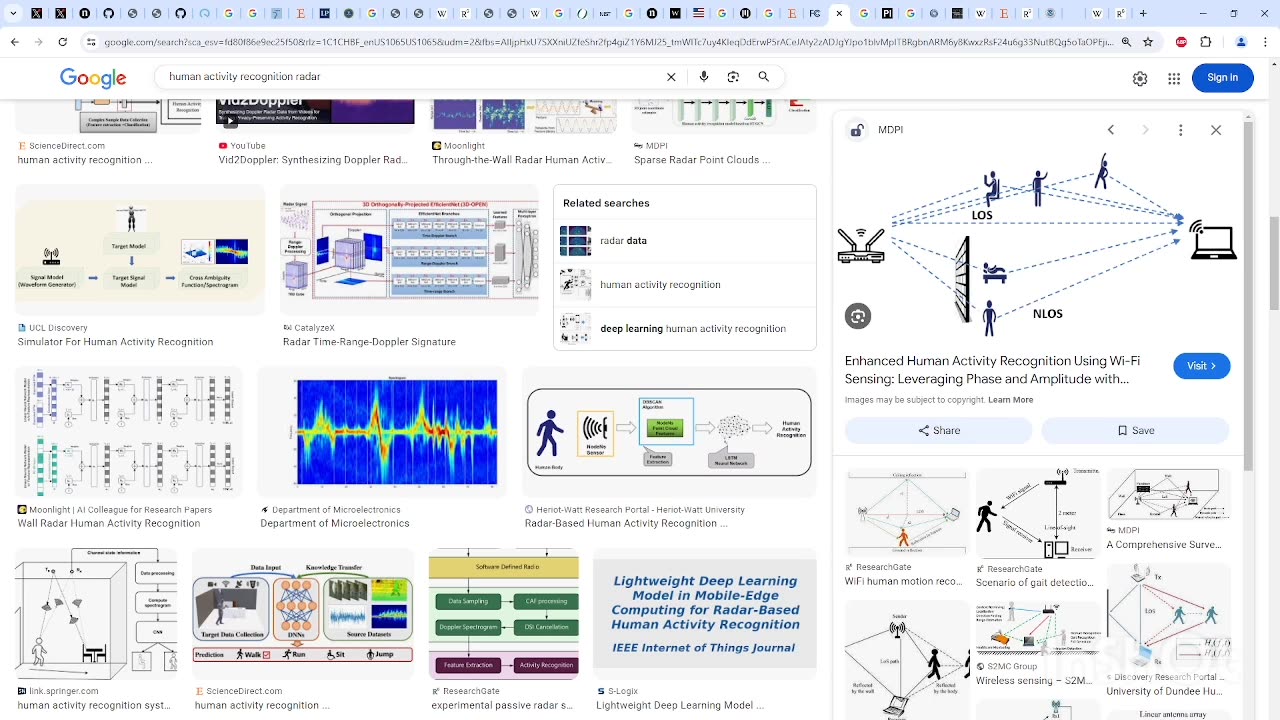Clear the search query with X

point(671,77)
